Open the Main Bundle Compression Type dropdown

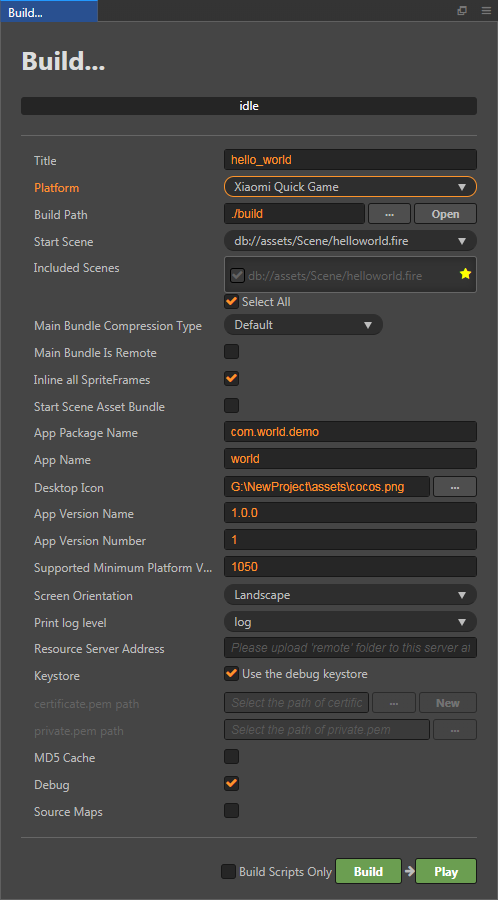point(303,325)
